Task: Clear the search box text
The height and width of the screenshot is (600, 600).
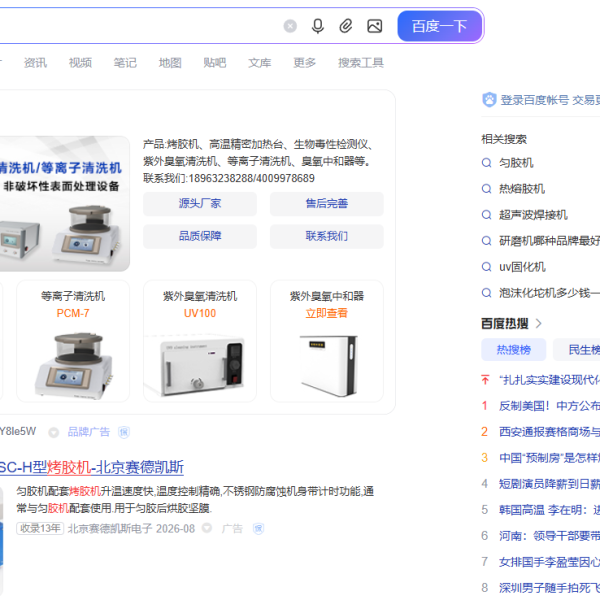Action: click(x=290, y=26)
